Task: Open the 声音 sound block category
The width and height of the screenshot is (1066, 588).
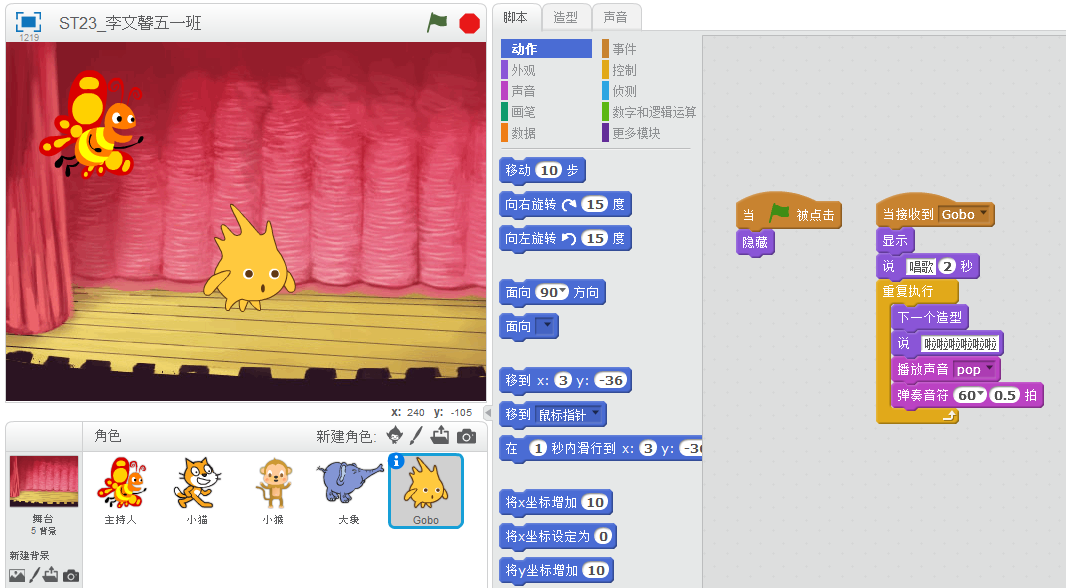Action: [523, 91]
